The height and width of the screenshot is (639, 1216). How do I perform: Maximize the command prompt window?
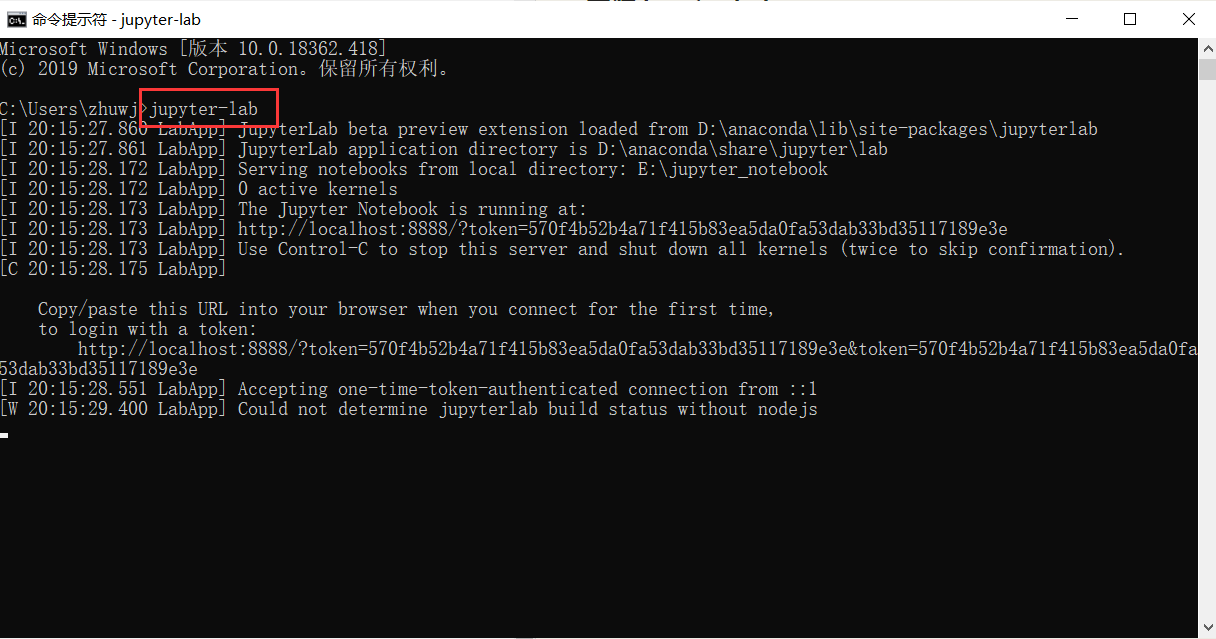click(x=1130, y=19)
